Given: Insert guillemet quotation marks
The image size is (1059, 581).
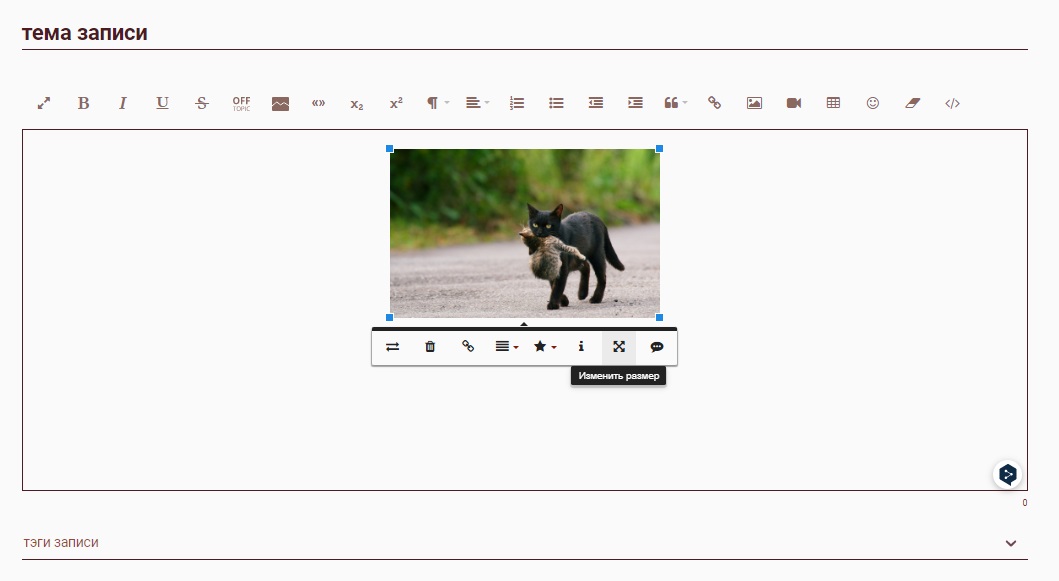Looking at the screenshot, I should (318, 103).
